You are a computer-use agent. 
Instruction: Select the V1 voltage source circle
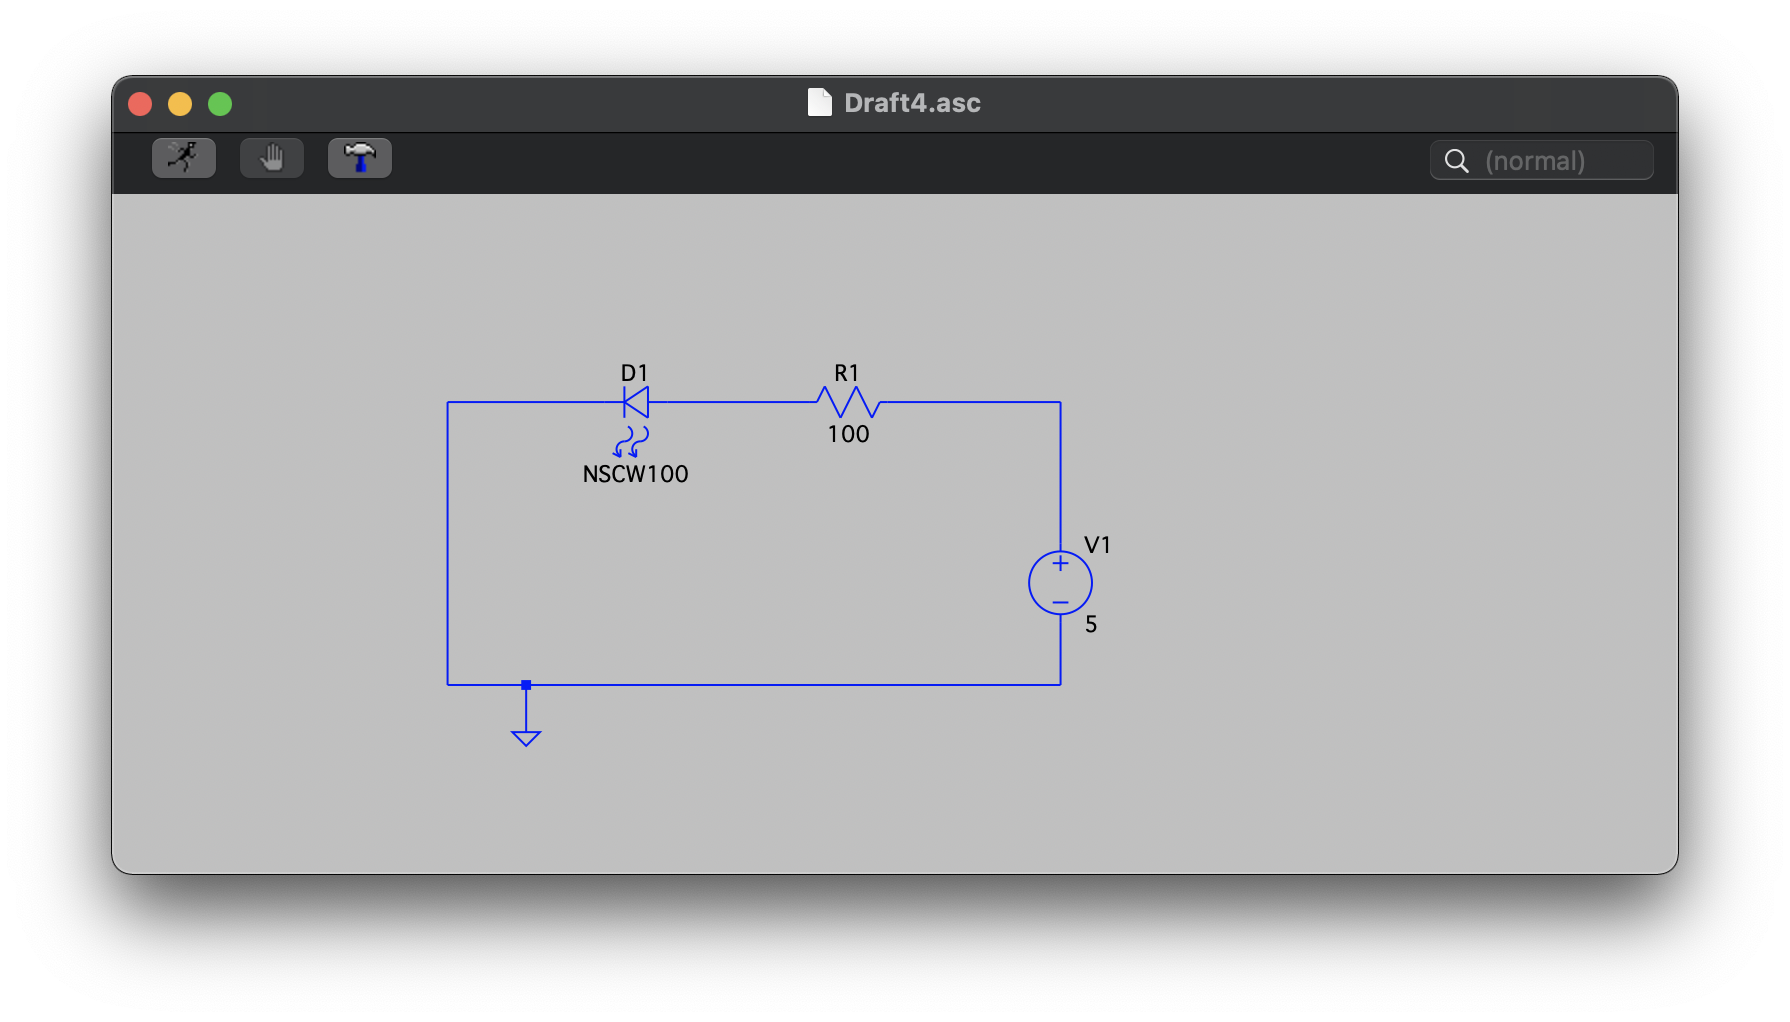coord(1060,583)
